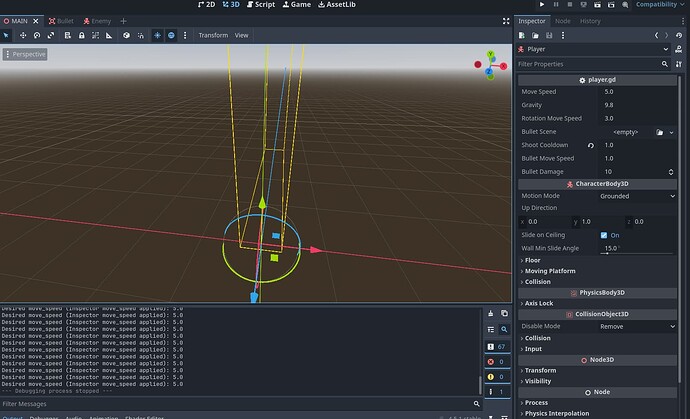
Task: Click the Perspective viewport button
Action: coord(25,54)
